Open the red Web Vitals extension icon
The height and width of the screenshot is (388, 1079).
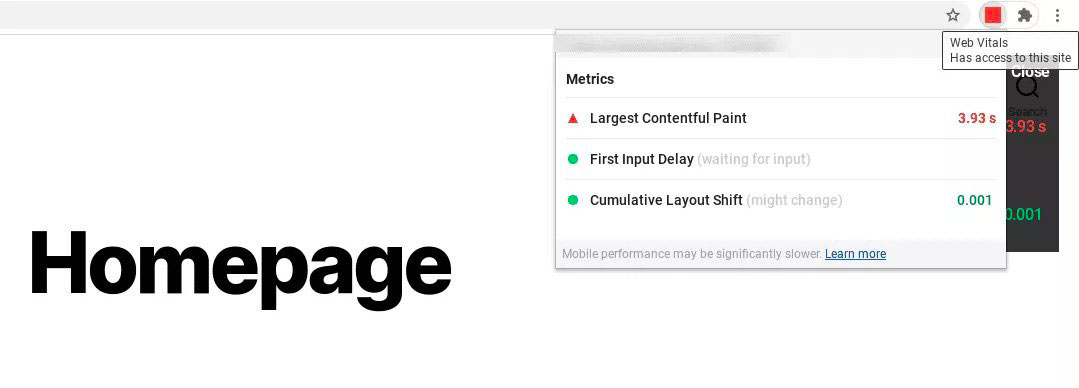pyautogui.click(x=992, y=15)
